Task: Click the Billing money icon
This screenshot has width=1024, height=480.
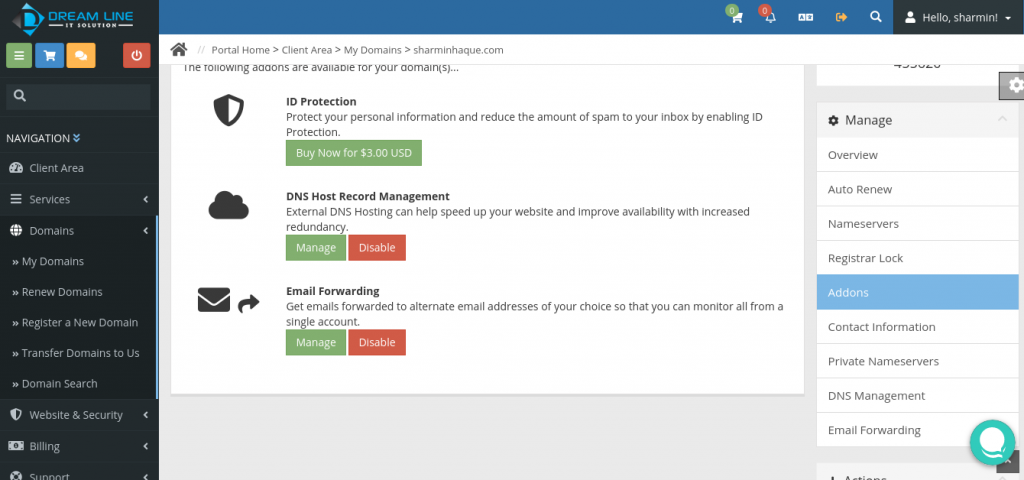Action: coord(16,445)
